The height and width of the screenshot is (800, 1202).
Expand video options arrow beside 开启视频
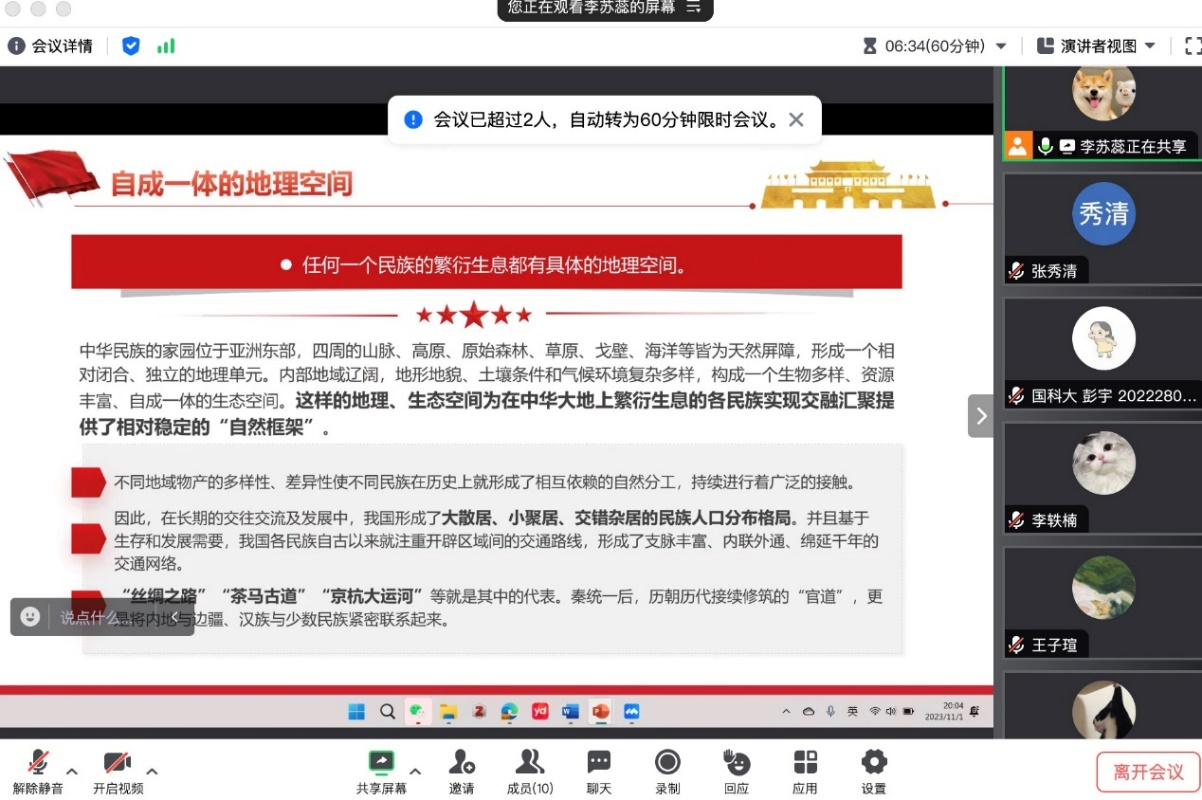152,771
